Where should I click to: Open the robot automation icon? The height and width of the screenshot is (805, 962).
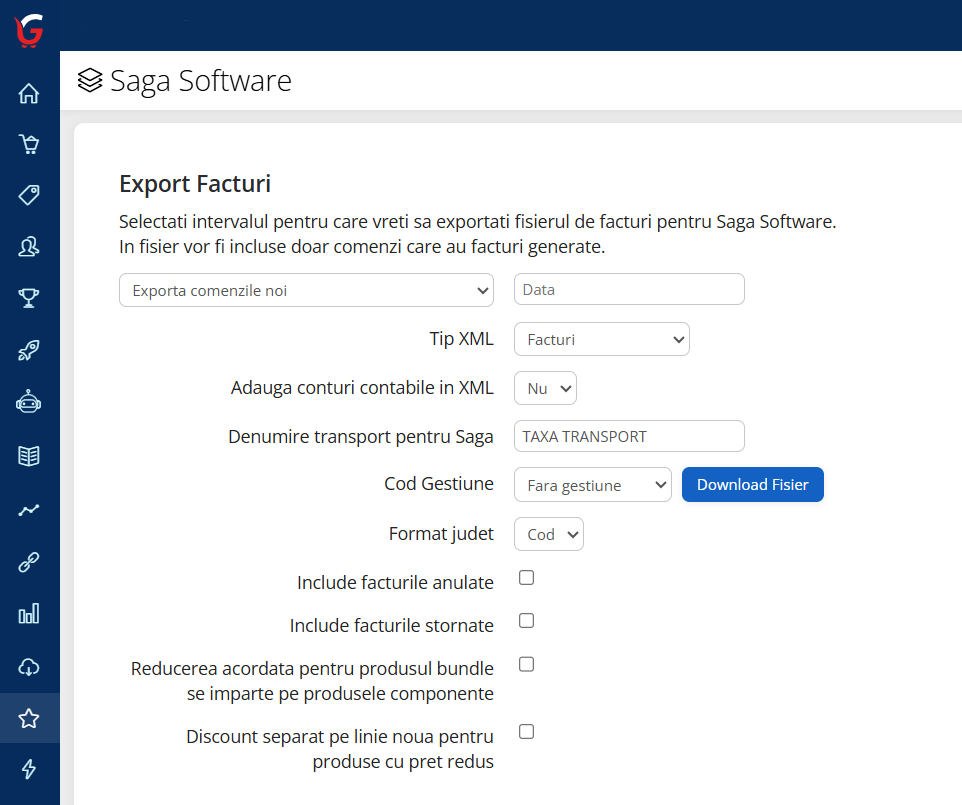(x=29, y=402)
